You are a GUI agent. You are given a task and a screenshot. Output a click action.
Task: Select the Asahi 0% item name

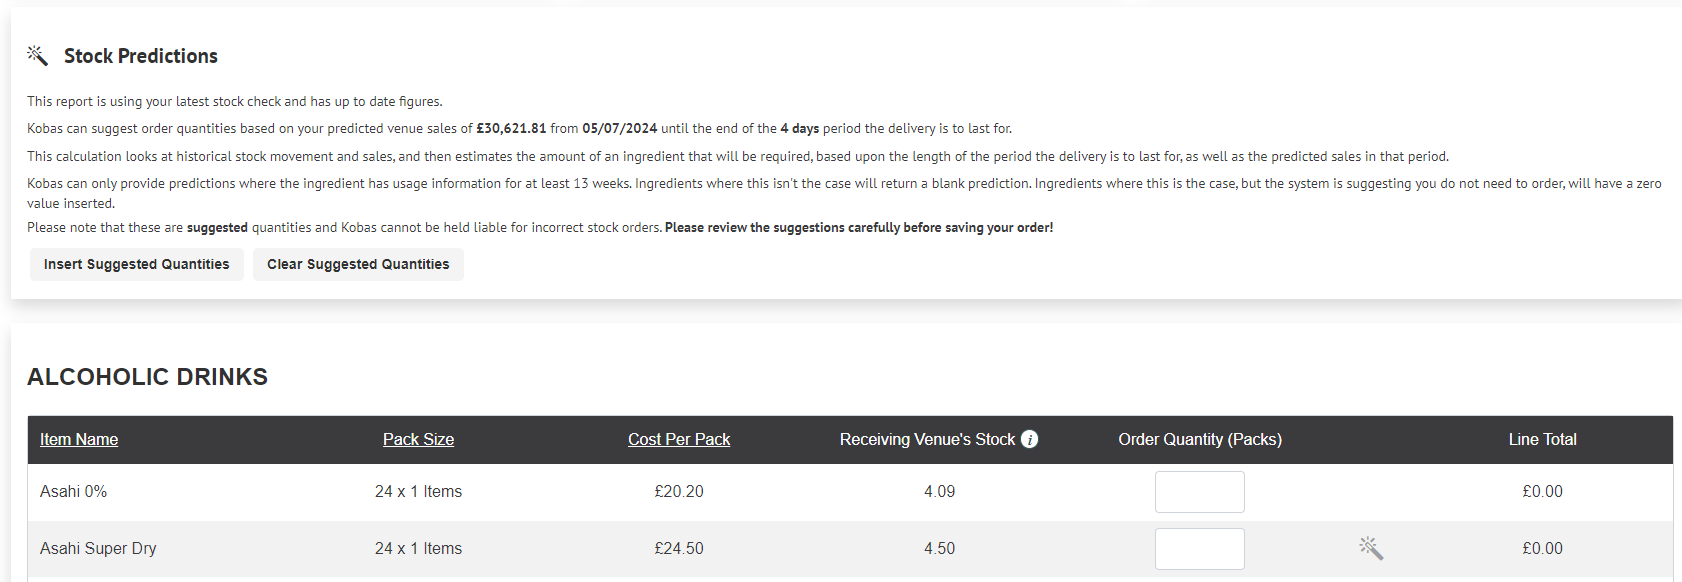[x=74, y=492]
